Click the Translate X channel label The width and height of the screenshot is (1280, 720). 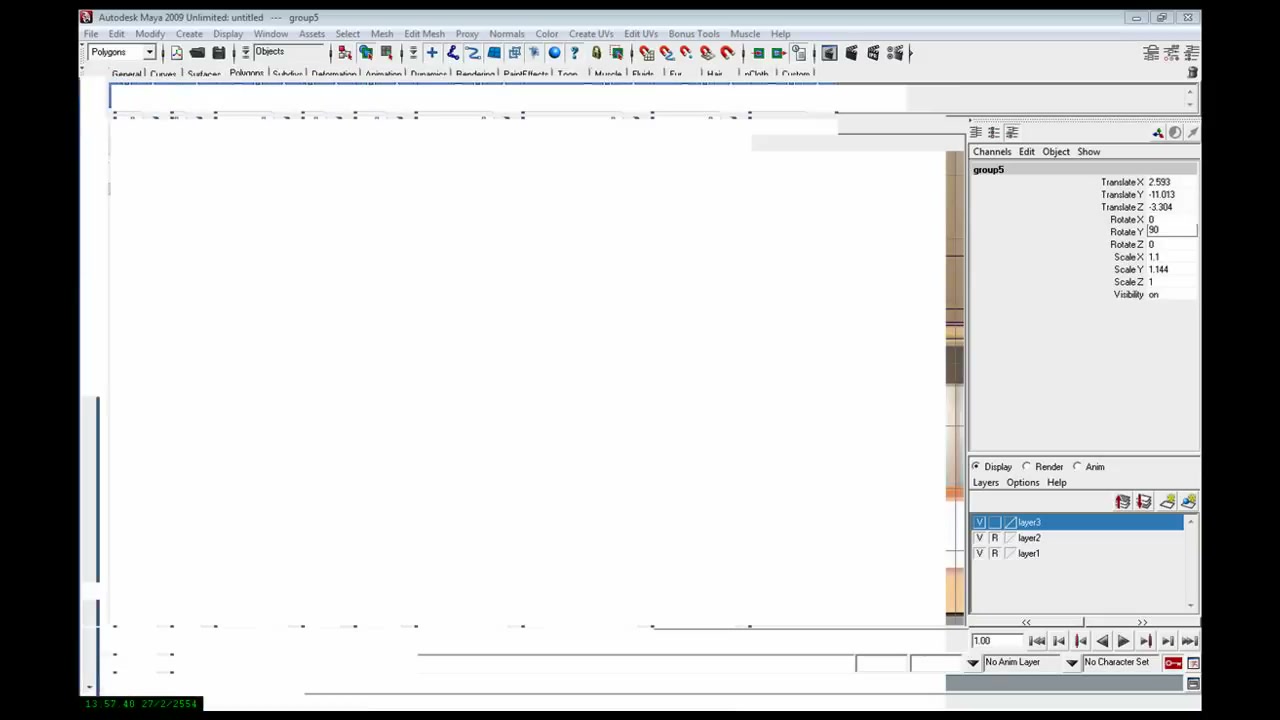tap(1121, 182)
